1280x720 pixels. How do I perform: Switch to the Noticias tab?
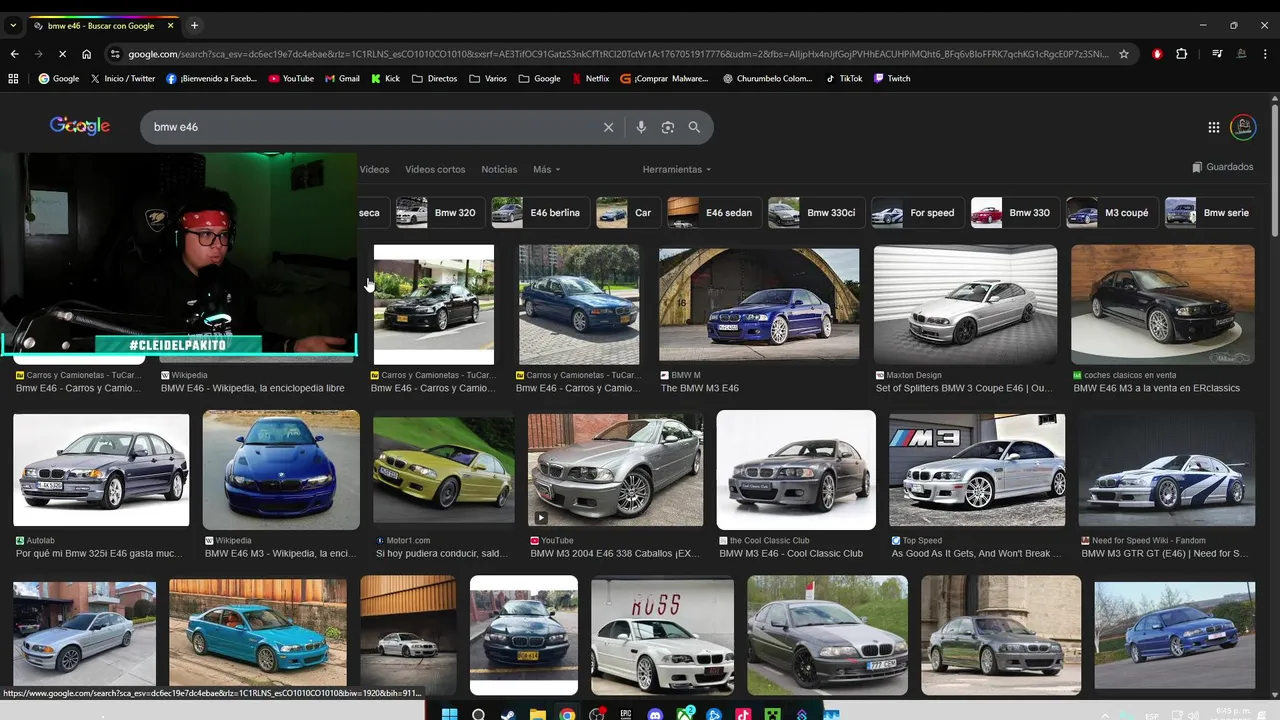point(499,169)
